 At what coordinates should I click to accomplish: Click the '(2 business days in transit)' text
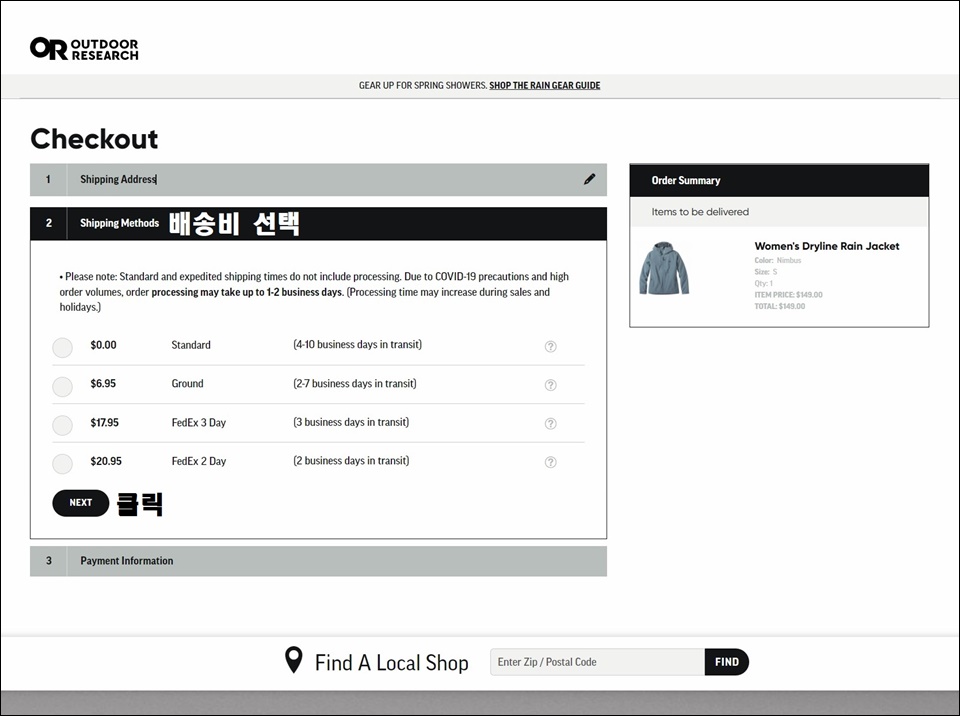pyautogui.click(x=351, y=461)
